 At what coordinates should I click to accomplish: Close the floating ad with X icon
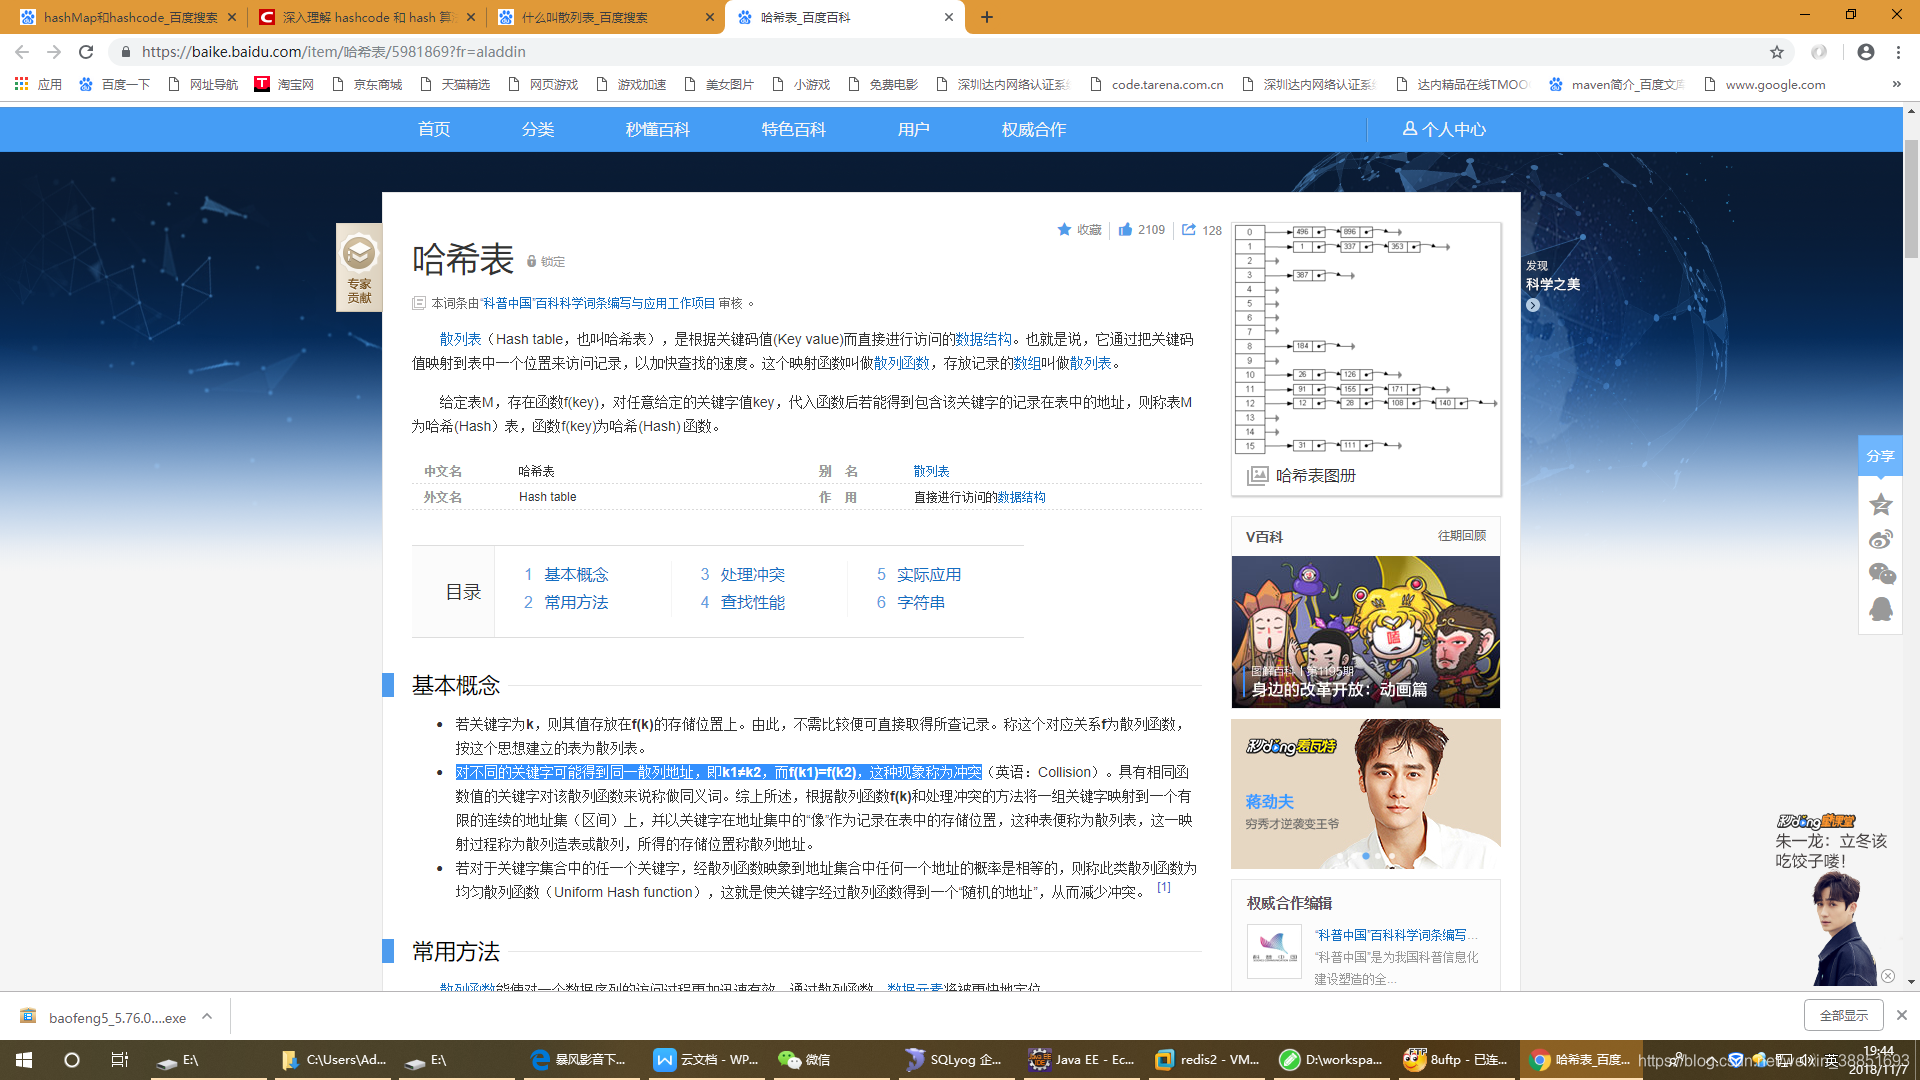[1888, 976]
